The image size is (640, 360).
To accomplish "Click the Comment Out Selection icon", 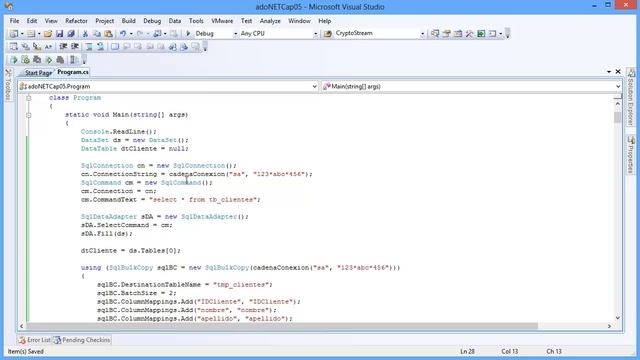I will (x=89, y=47).
